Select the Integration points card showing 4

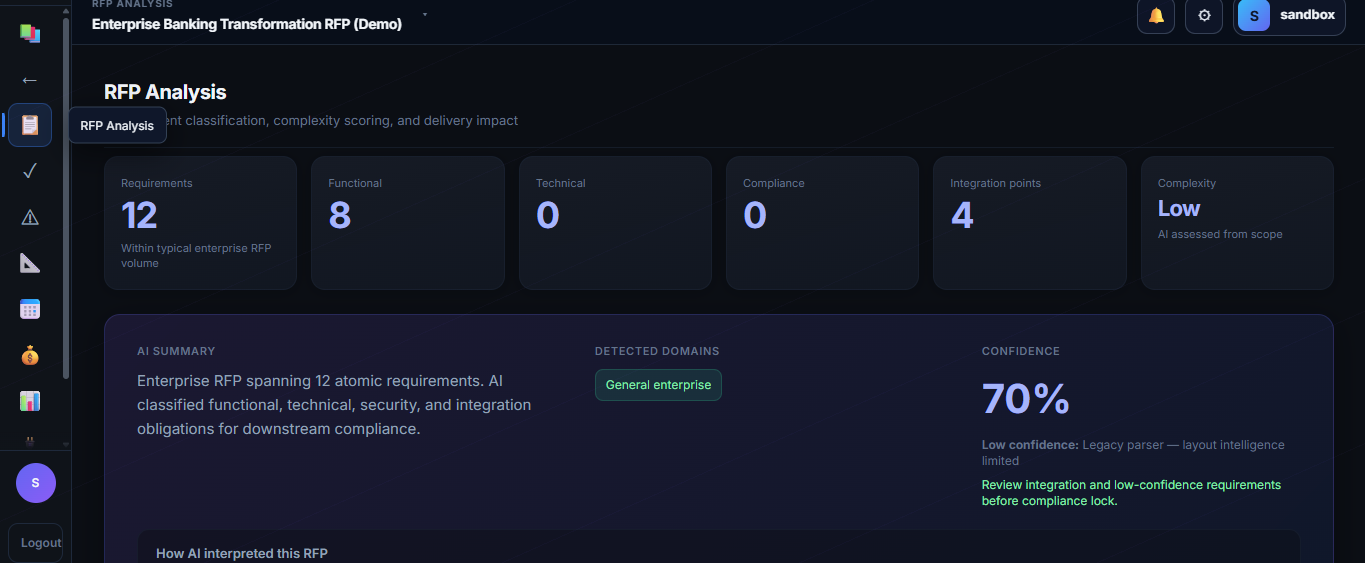[x=1030, y=223]
